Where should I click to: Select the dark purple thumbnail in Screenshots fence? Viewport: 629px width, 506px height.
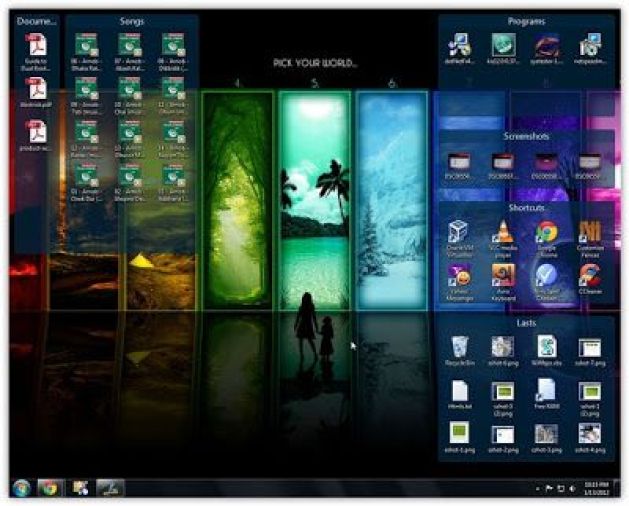click(546, 166)
